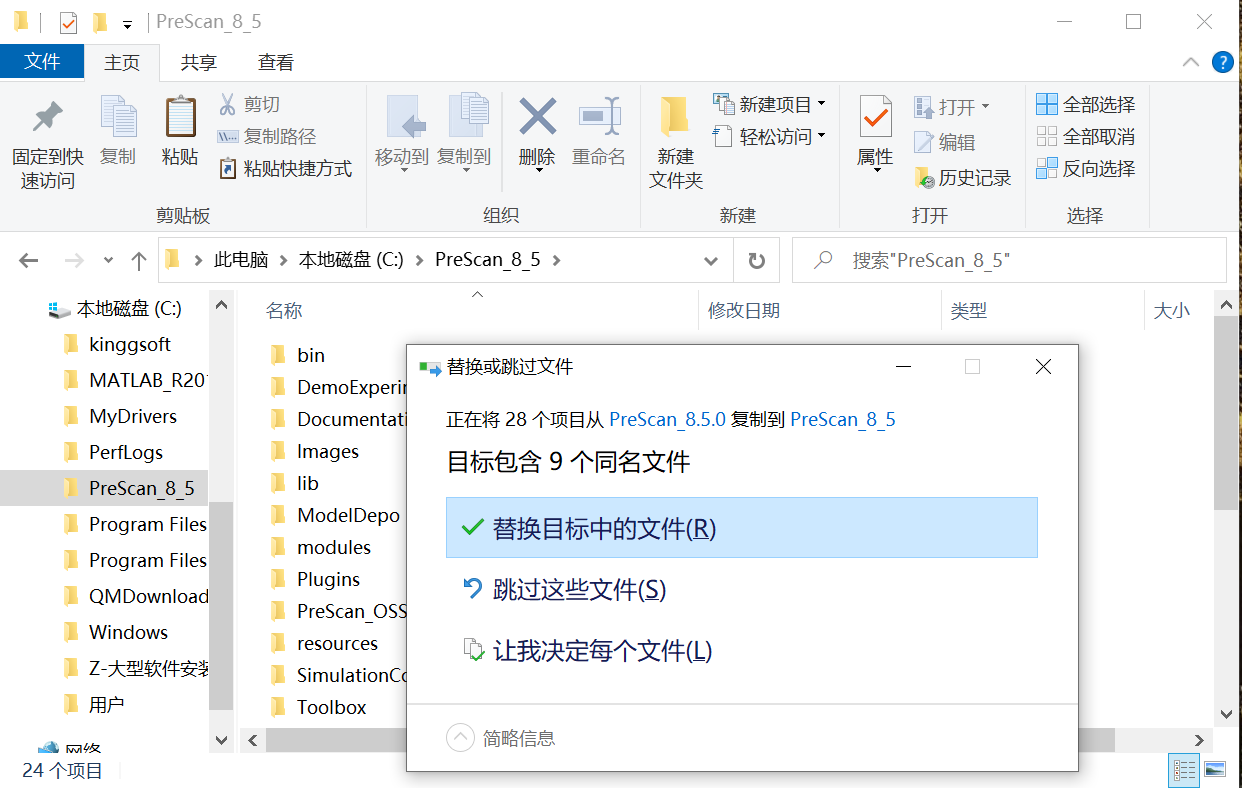Customize Quick Access Toolbar dropdown arrow

point(127,23)
